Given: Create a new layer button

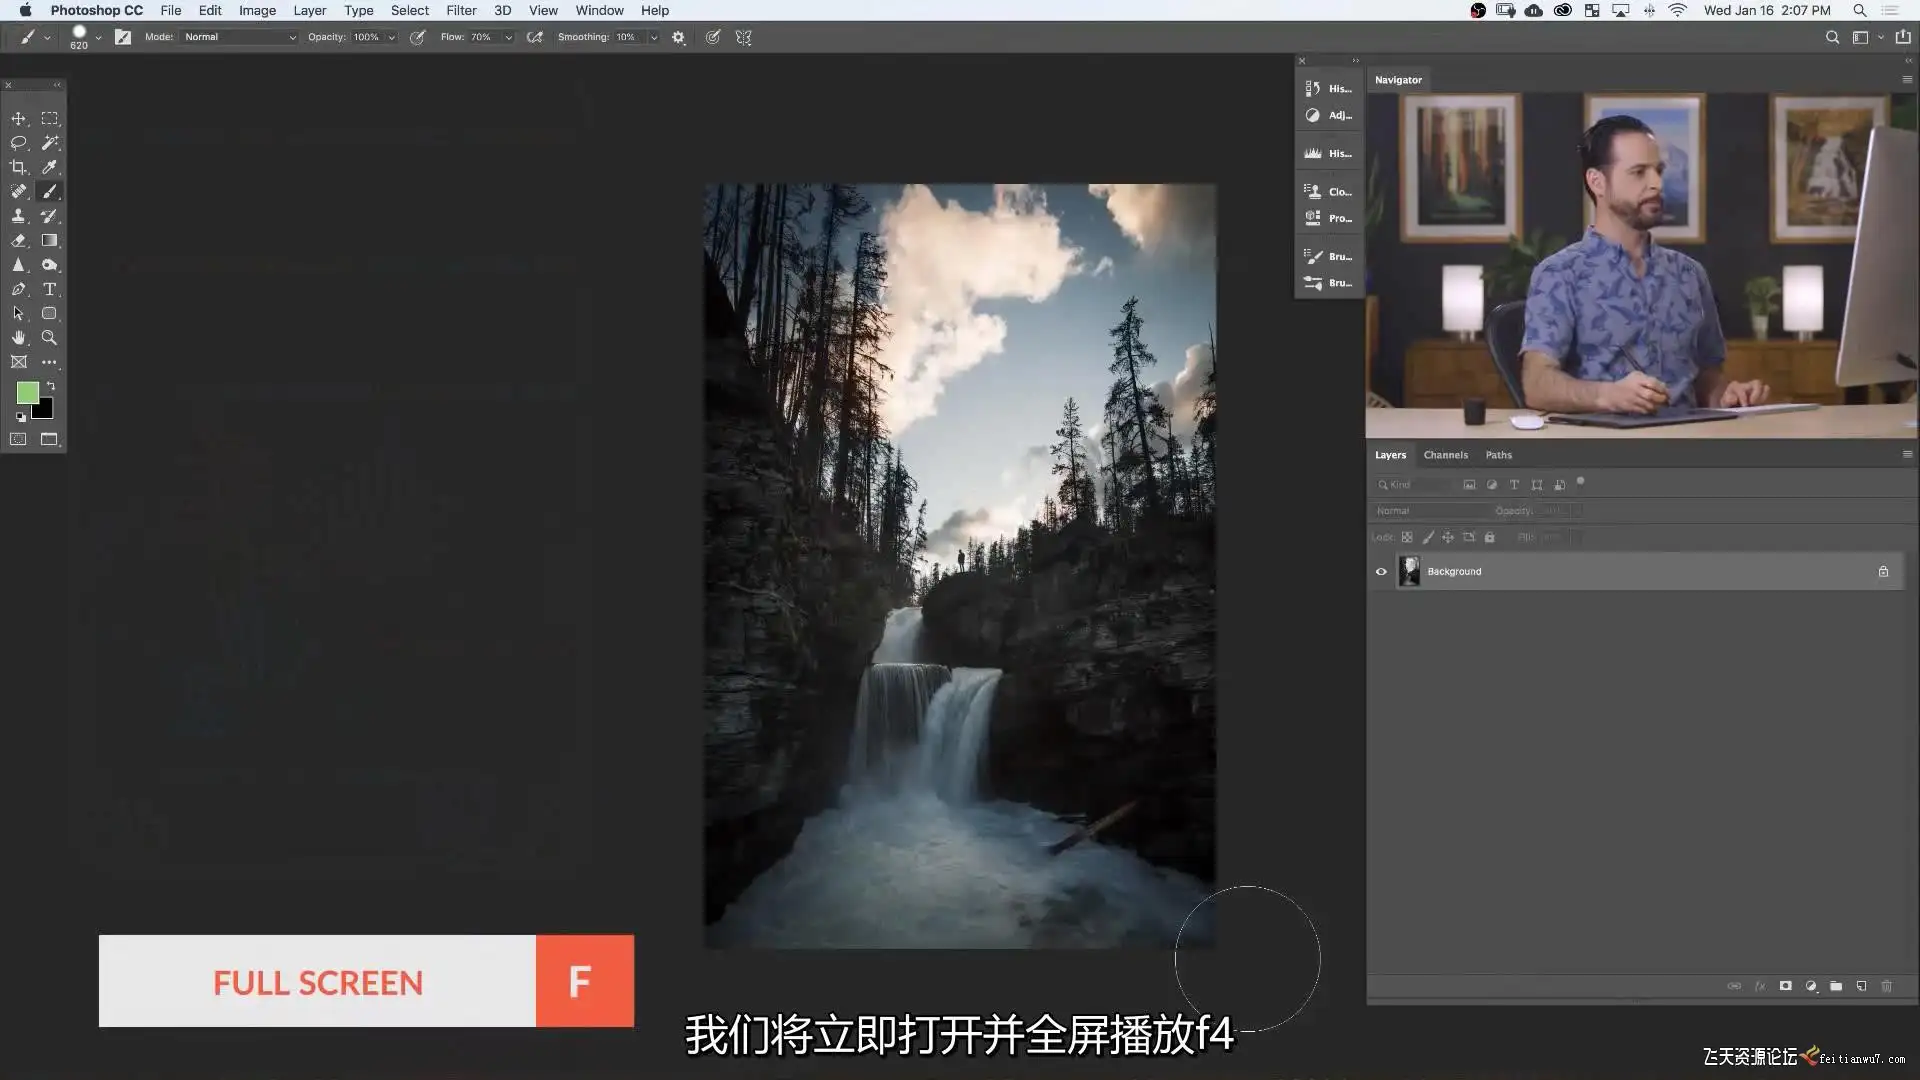Looking at the screenshot, I should pyautogui.click(x=1861, y=986).
